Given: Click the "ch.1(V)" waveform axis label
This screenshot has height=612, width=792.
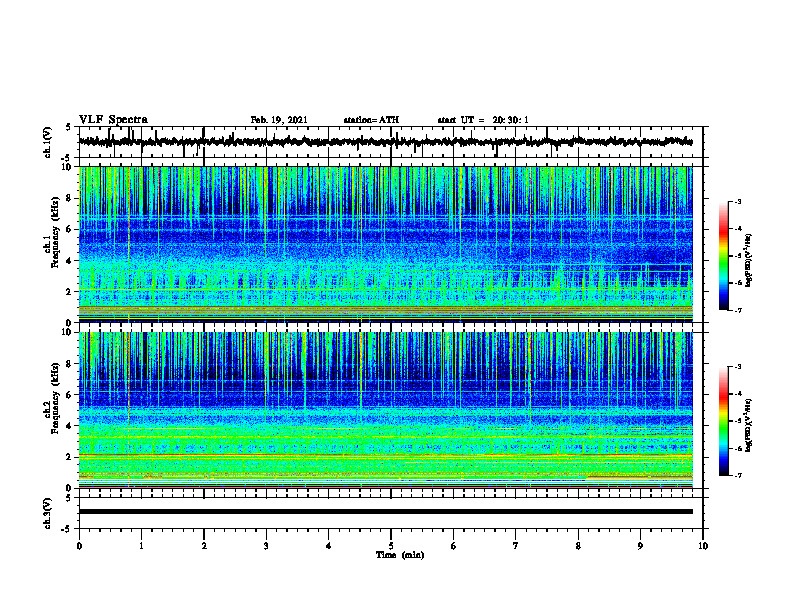Looking at the screenshot, I should 48,142.
